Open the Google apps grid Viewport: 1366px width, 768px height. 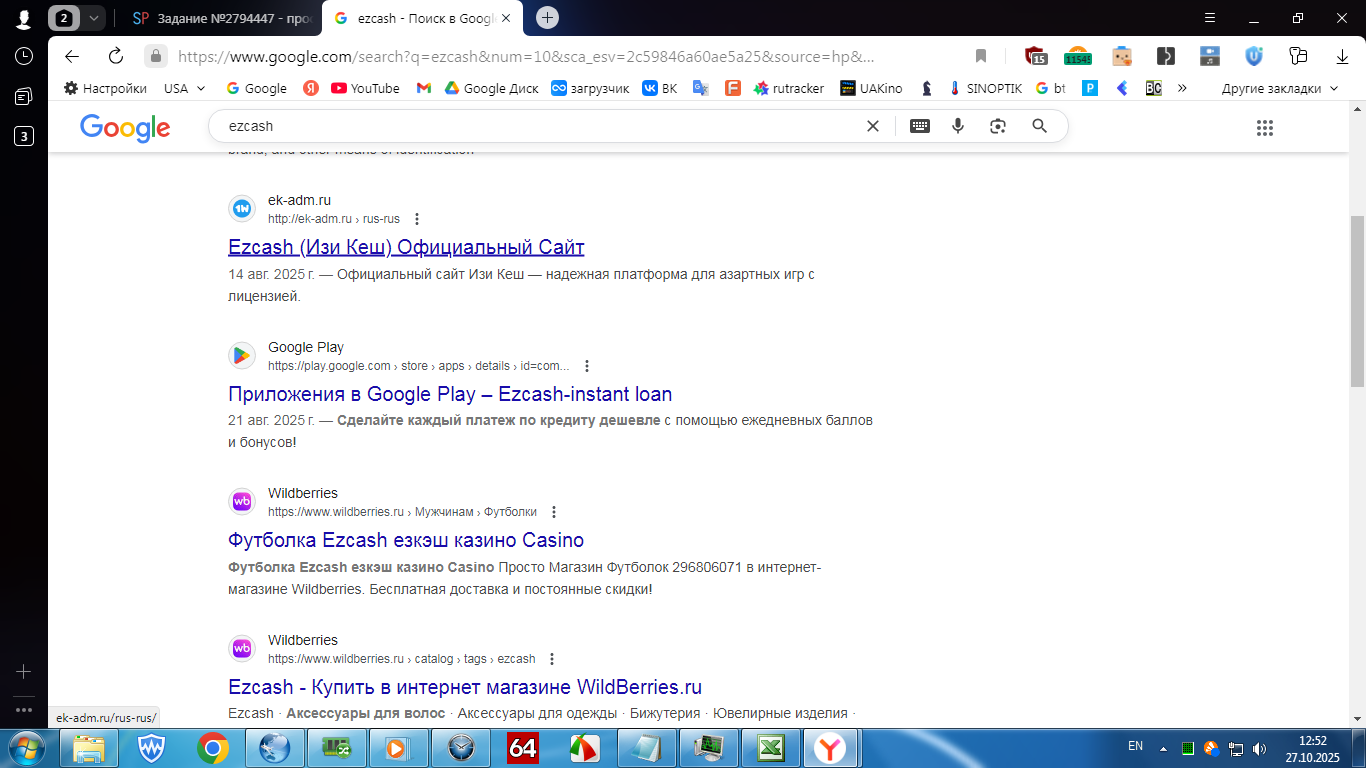click(x=1264, y=127)
